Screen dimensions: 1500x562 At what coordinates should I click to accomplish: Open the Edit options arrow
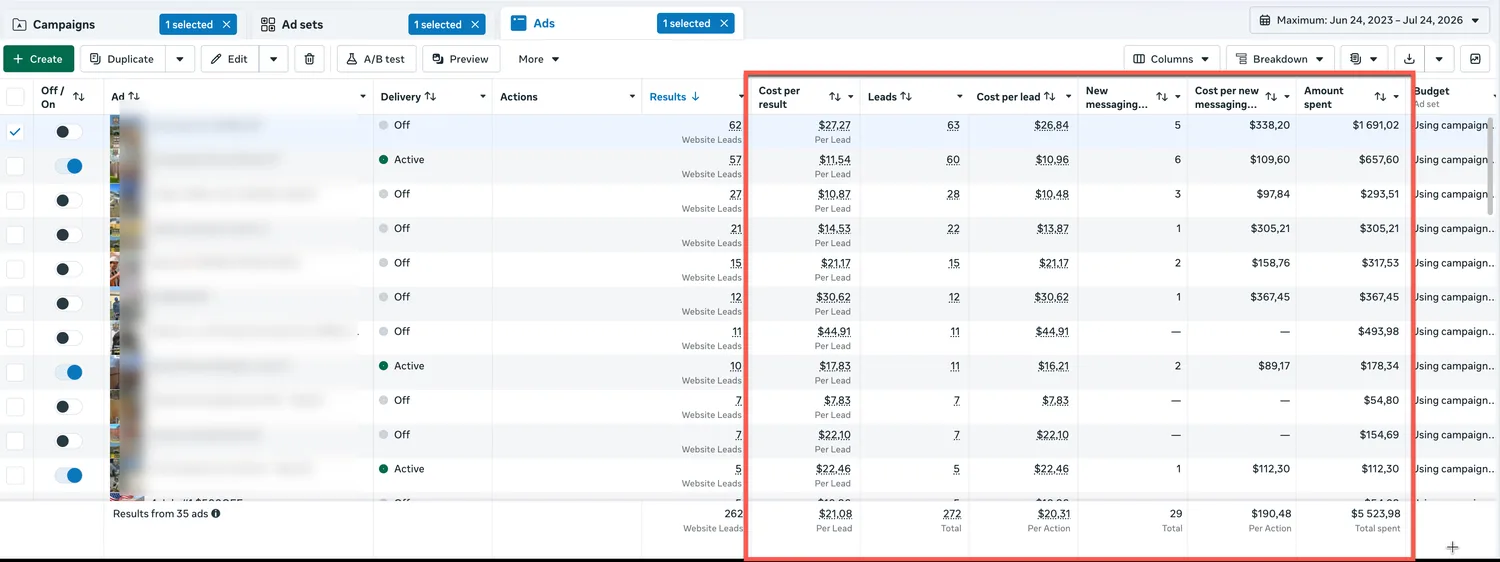(x=274, y=59)
